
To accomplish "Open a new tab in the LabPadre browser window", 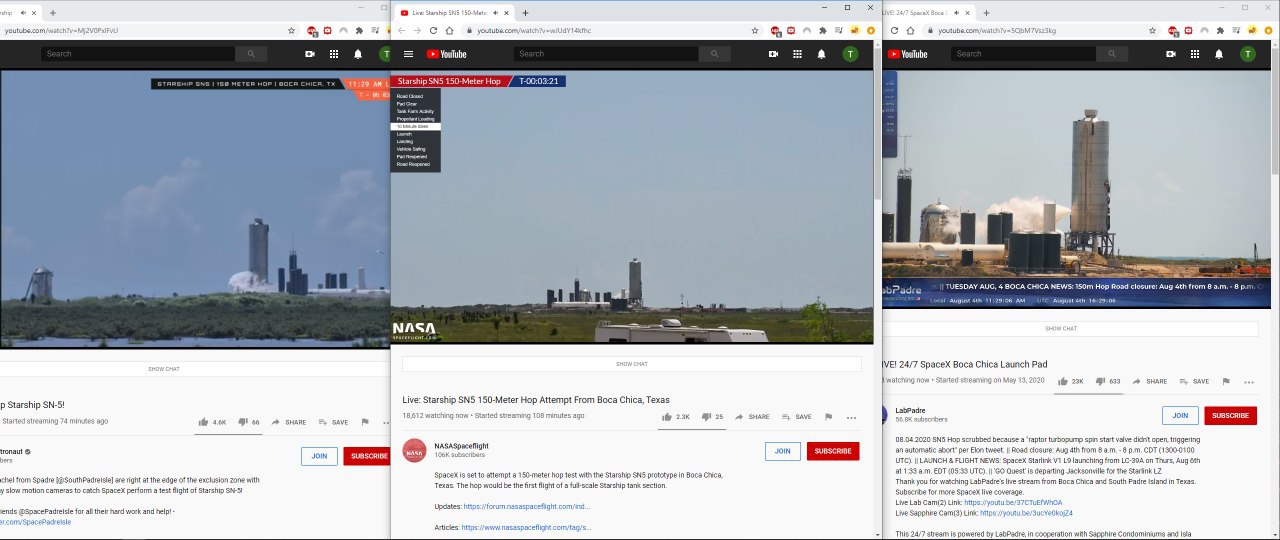I will (x=986, y=13).
